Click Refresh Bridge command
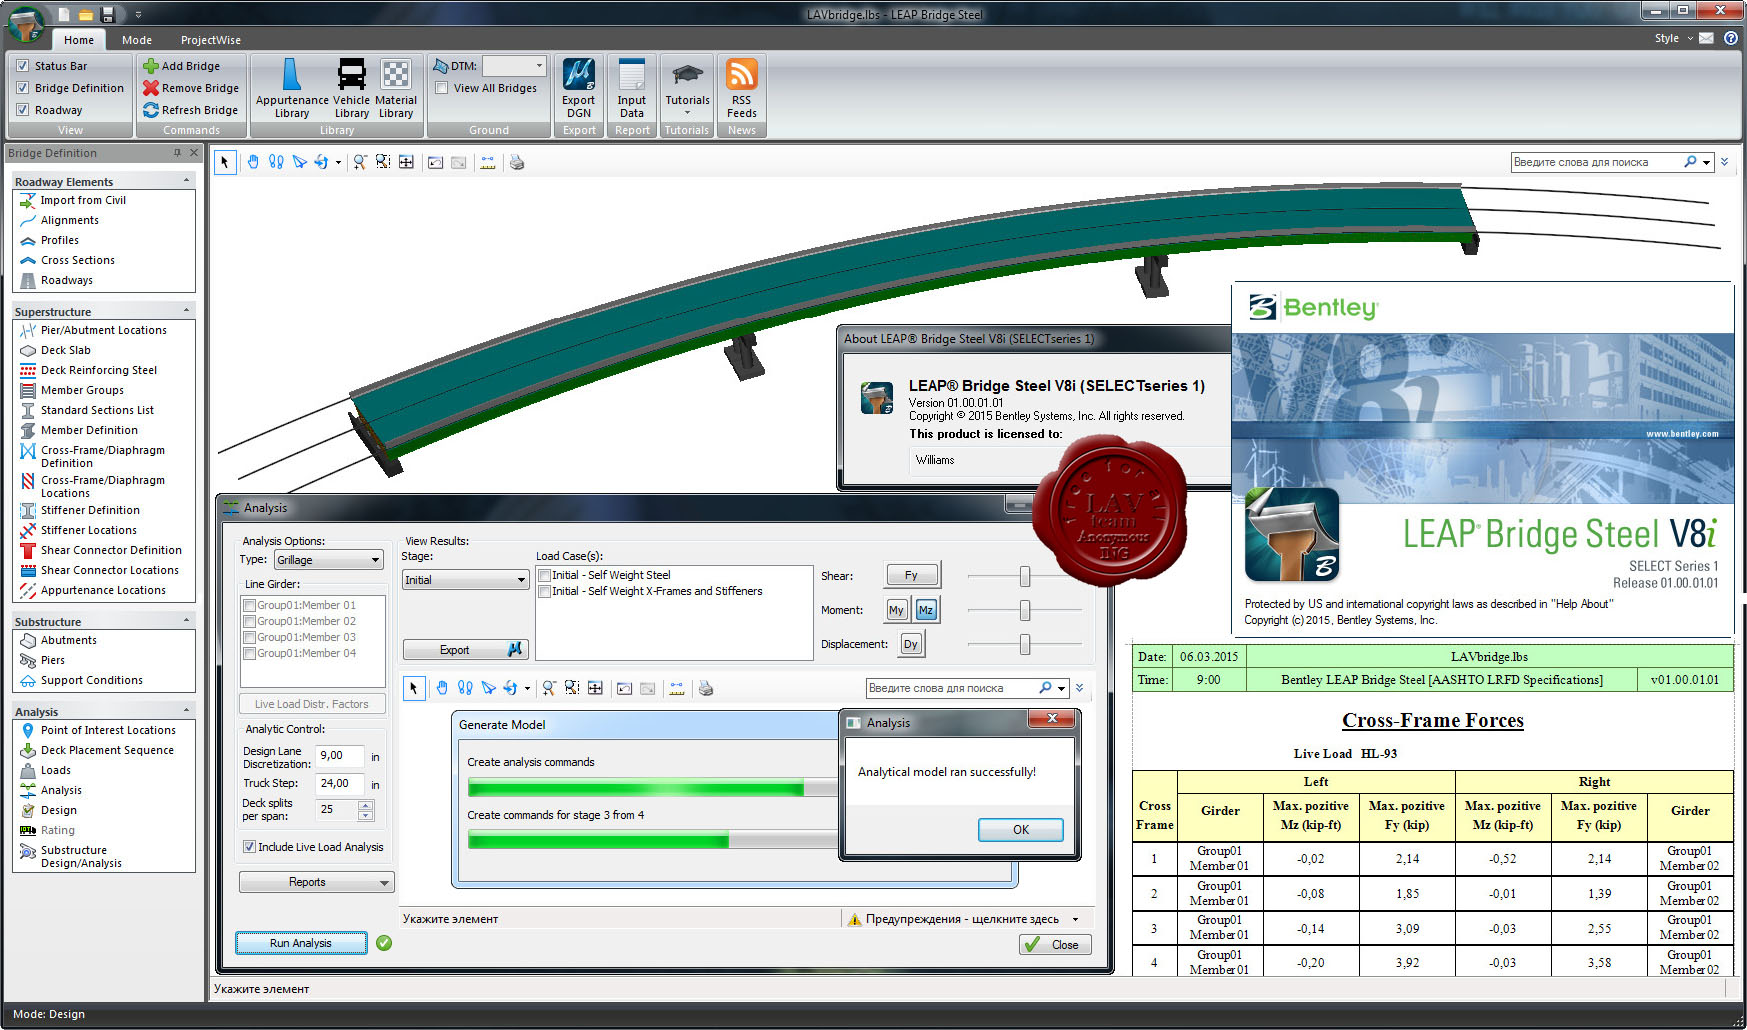Image resolution: width=1747 pixels, height=1030 pixels. 191,110
